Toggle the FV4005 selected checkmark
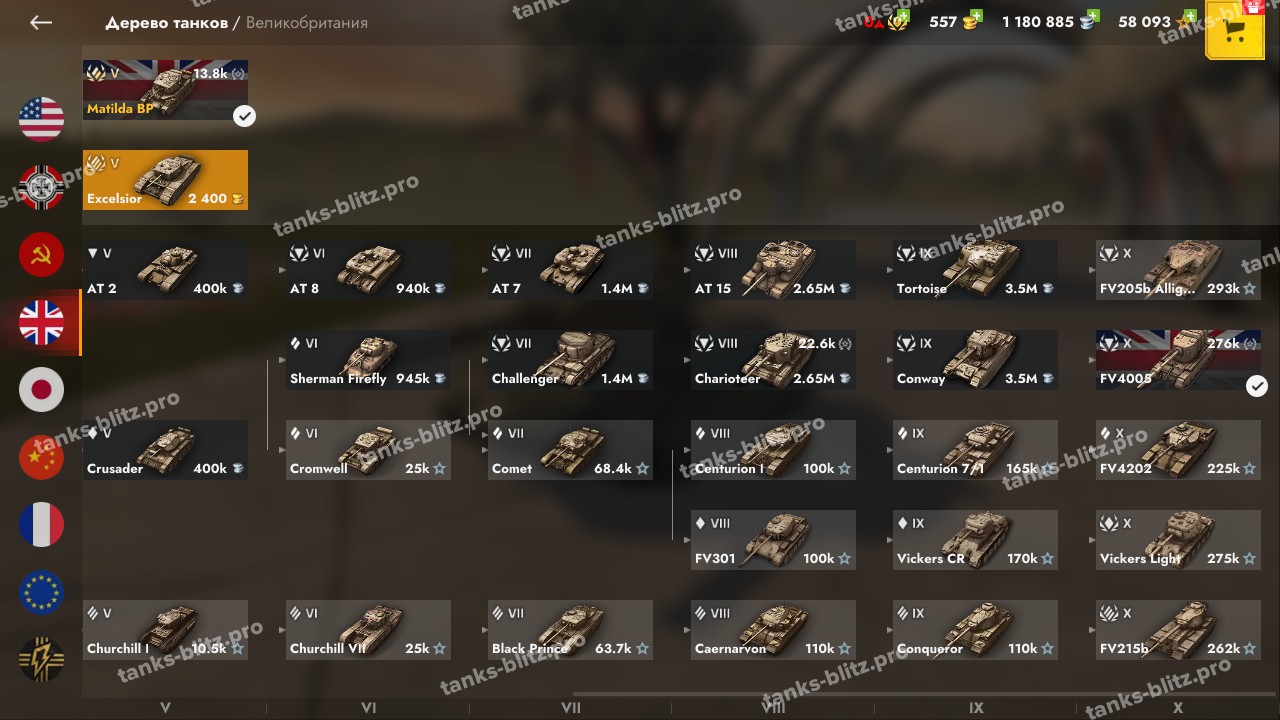Screen dimensions: 1280x720 pos(1257,386)
